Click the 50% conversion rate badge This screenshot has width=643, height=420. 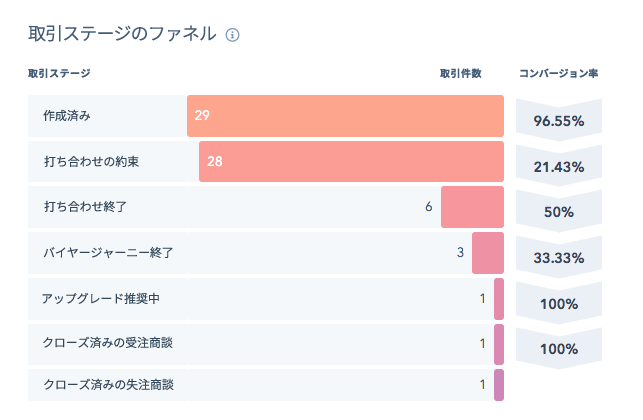[x=558, y=212]
